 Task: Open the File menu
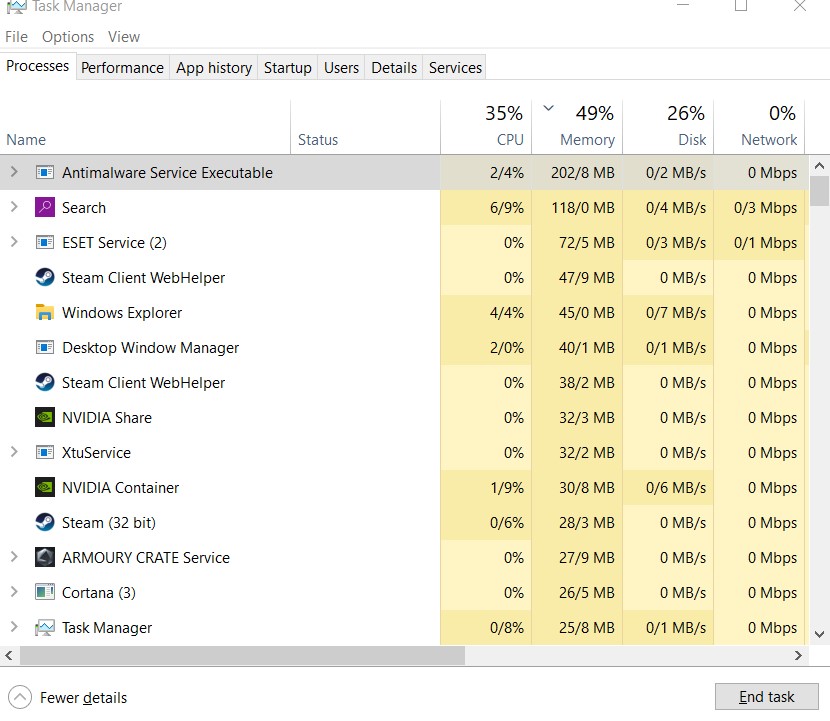[16, 37]
